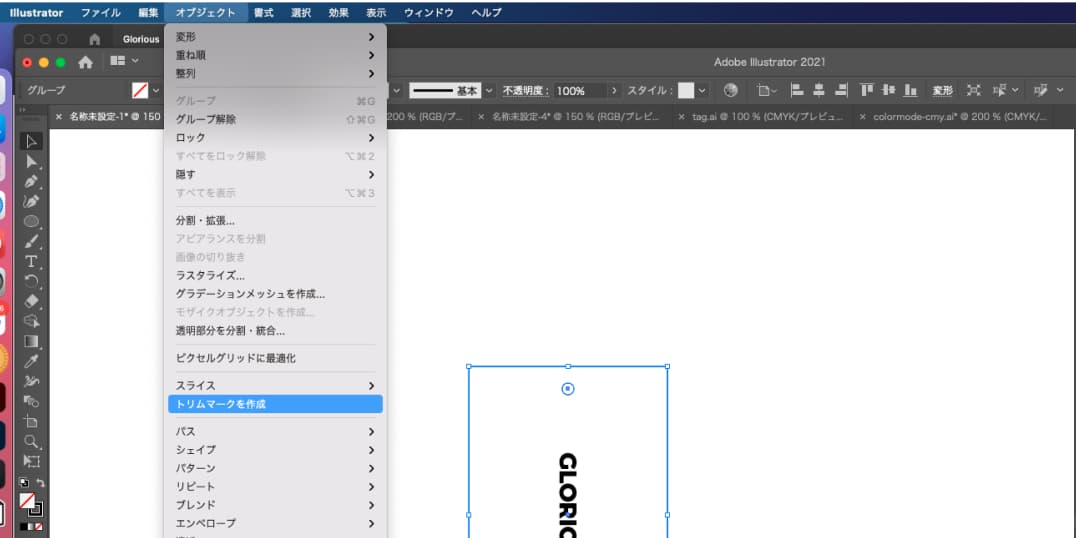Select the Ellipse shape tool
This screenshot has height=538, width=1076.
(32, 221)
